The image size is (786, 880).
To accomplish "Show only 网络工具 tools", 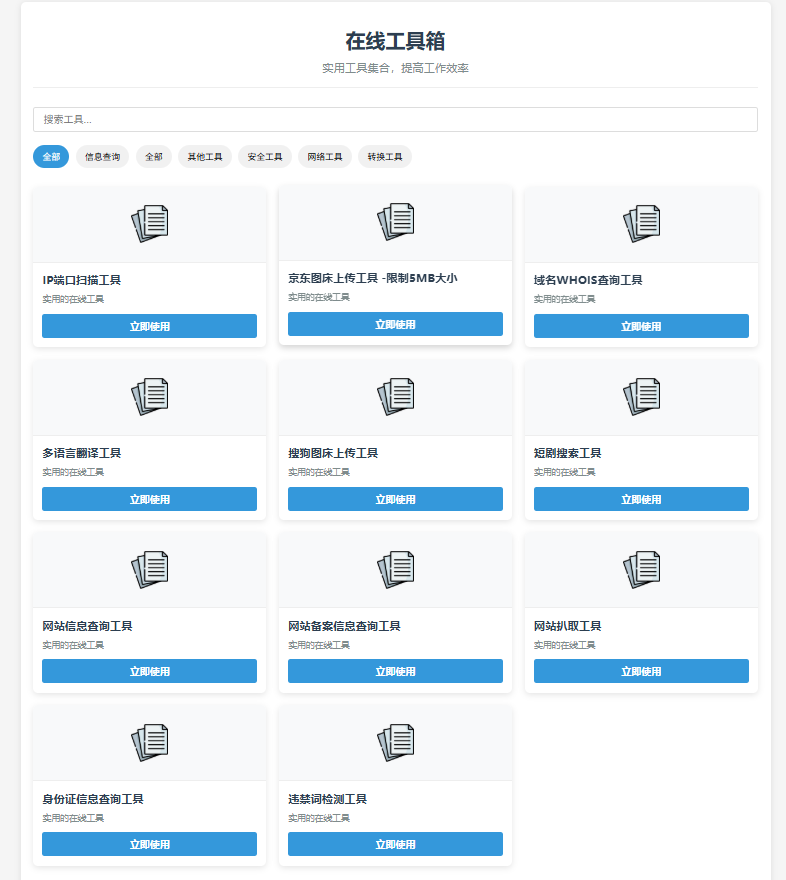I will tap(325, 157).
